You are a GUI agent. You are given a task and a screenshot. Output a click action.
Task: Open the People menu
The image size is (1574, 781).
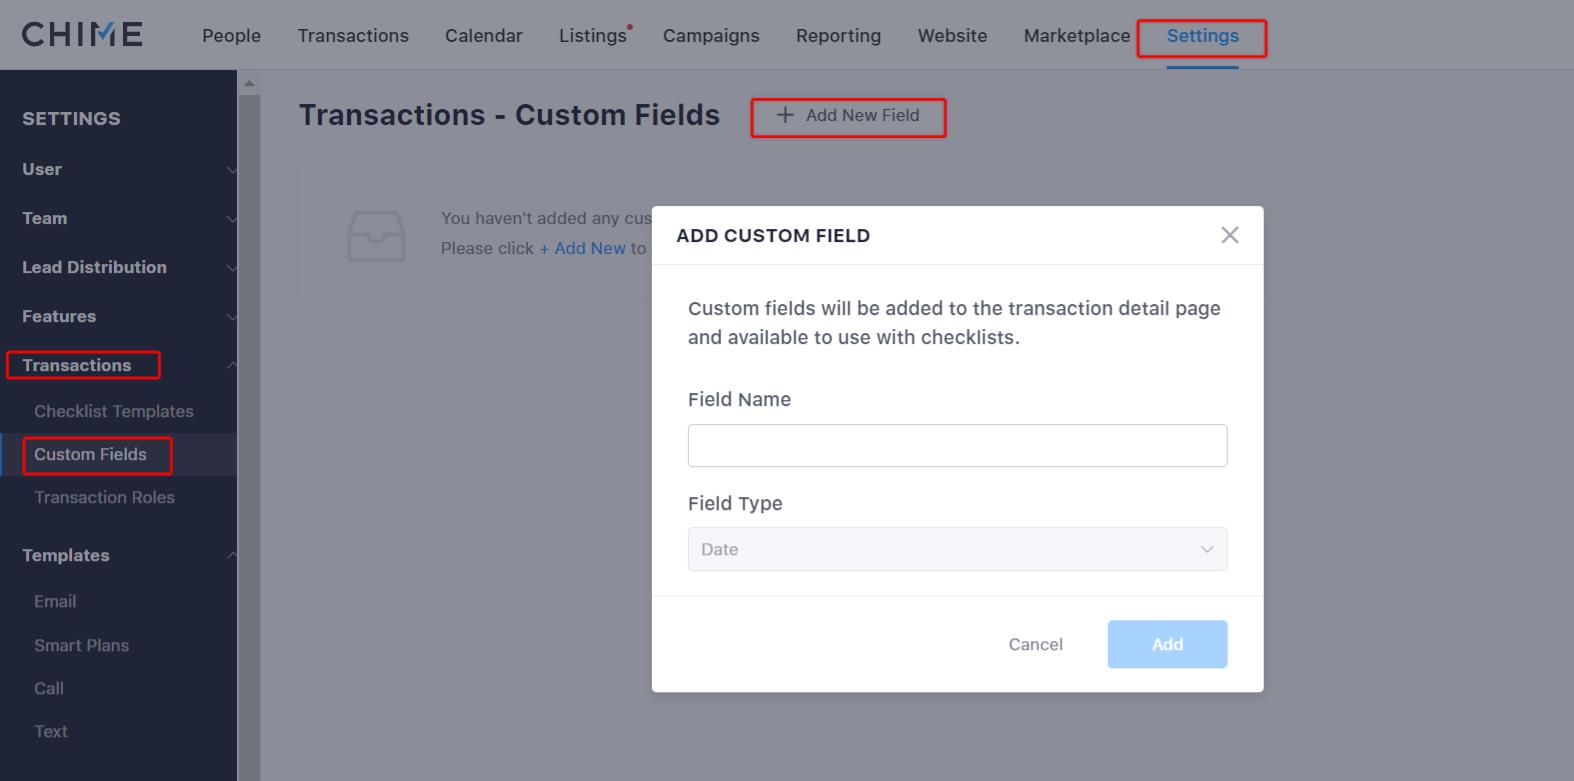(231, 35)
